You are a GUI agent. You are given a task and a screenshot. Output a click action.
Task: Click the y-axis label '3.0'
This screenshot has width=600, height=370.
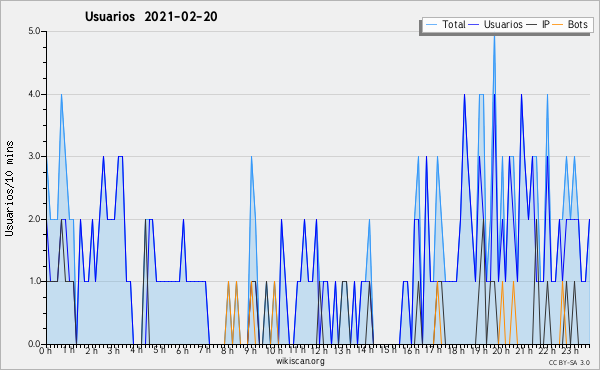coord(34,156)
